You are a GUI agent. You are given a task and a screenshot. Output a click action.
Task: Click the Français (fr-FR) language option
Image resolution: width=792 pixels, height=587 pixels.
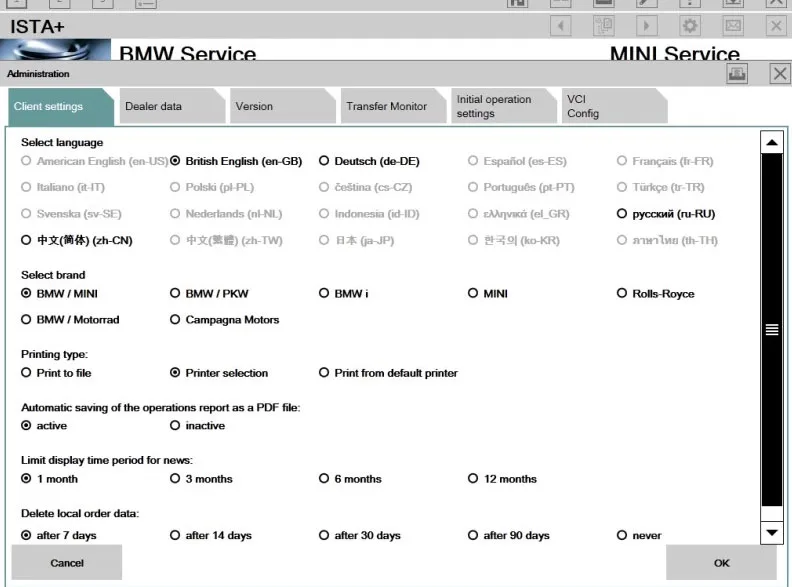click(x=665, y=161)
